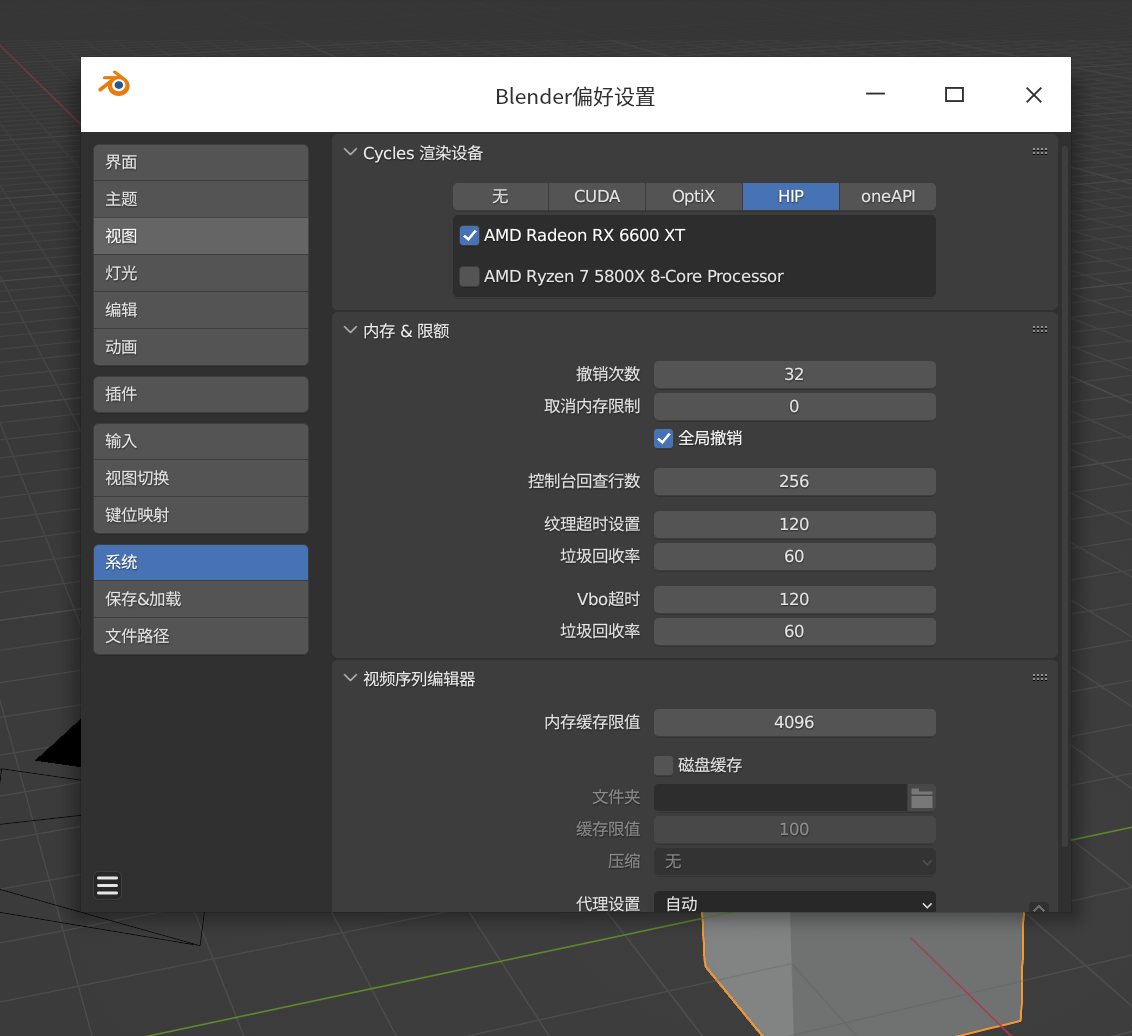Click the grip dots on Cycles 渲染设备 panel
The width and height of the screenshot is (1132, 1036).
pos(1039,150)
